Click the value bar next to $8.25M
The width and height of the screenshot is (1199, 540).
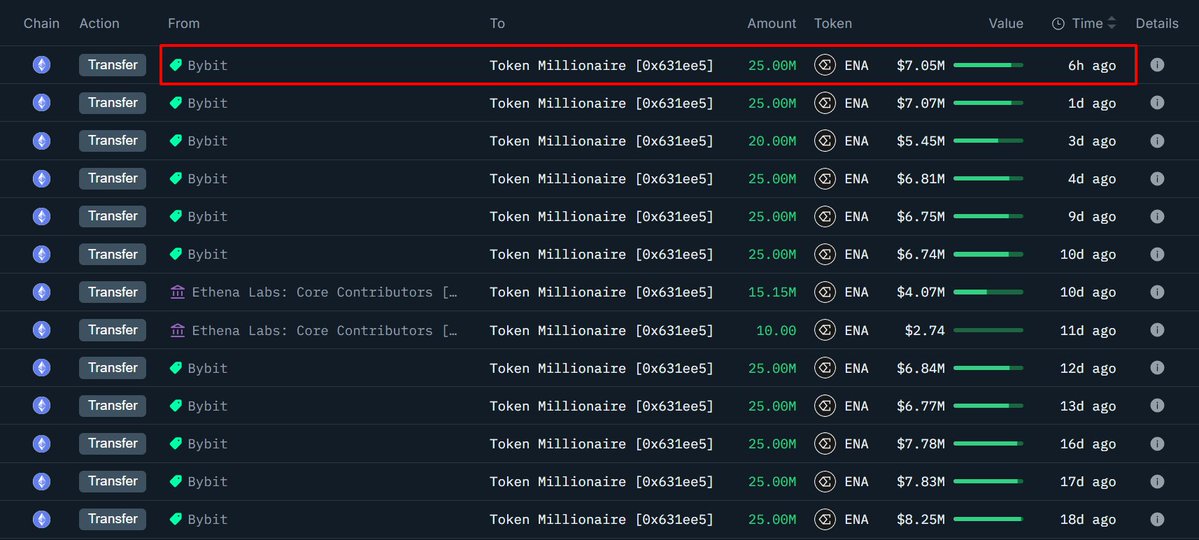tap(988, 519)
